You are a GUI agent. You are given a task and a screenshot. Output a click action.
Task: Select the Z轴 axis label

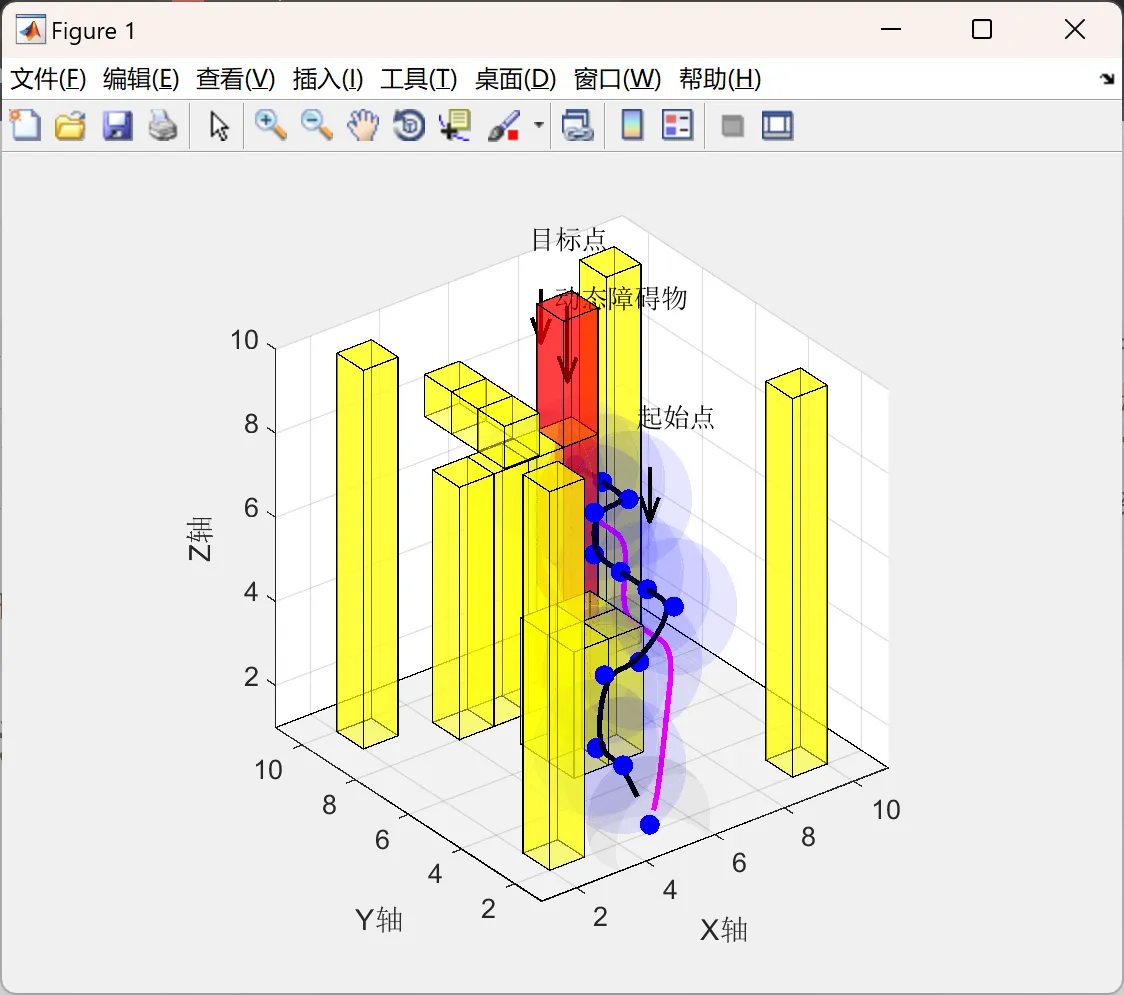[x=200, y=538]
